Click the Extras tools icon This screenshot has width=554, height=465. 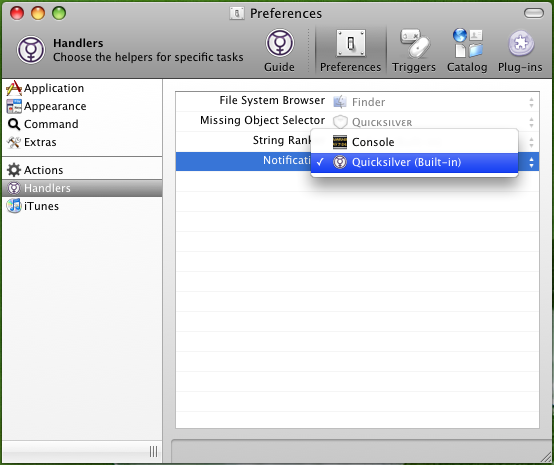pyautogui.click(x=14, y=142)
